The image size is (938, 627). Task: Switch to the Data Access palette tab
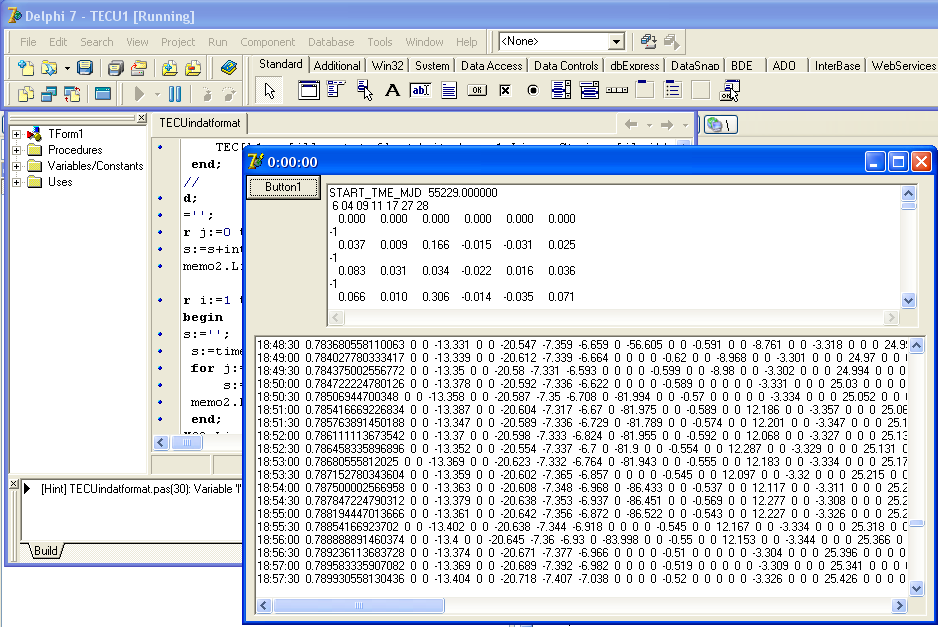pyautogui.click(x=491, y=66)
